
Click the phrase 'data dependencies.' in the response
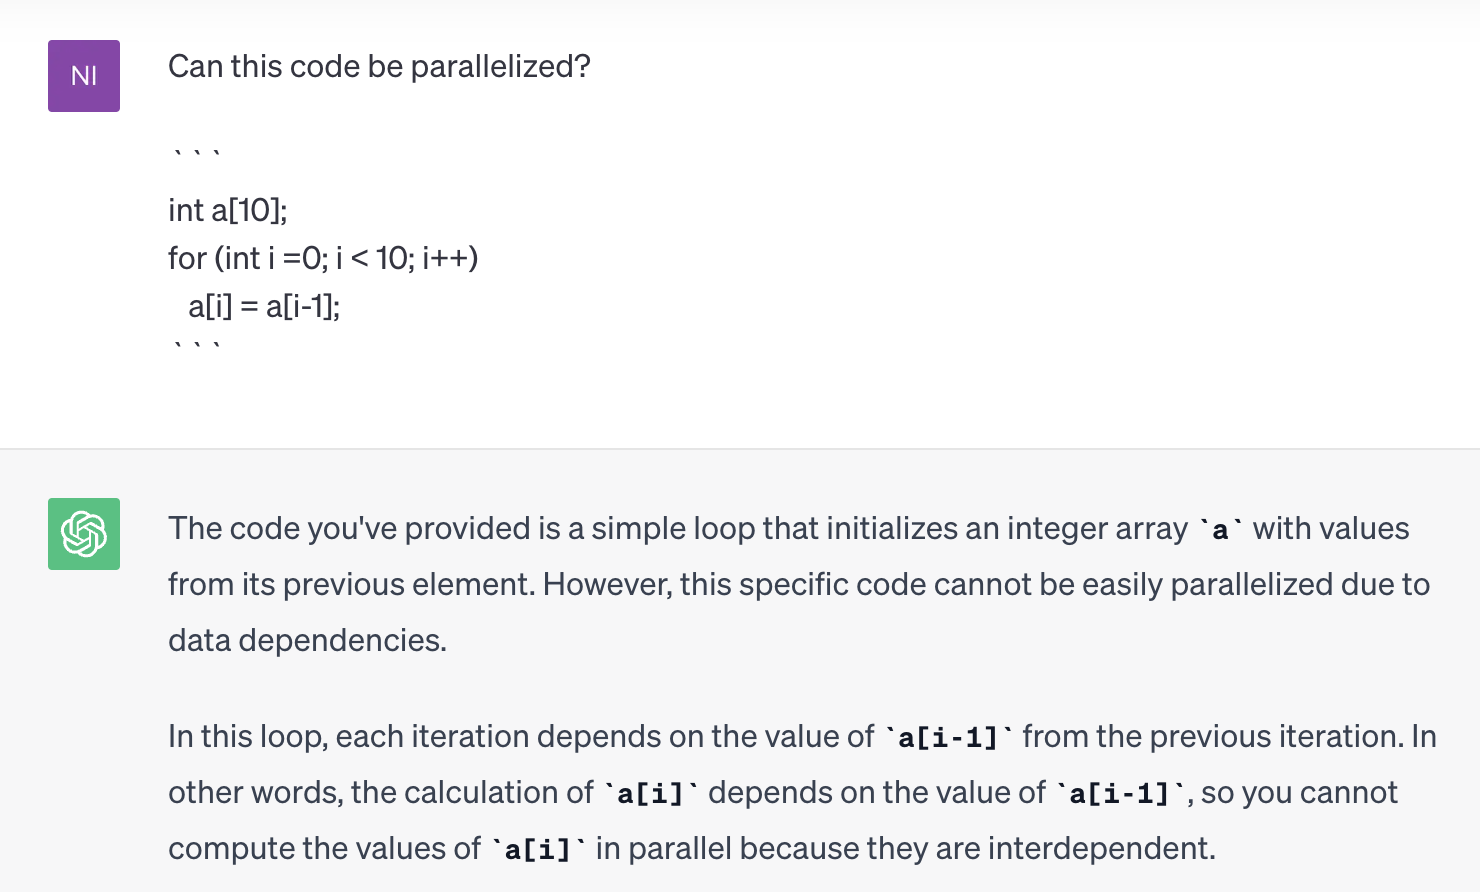pyautogui.click(x=307, y=640)
